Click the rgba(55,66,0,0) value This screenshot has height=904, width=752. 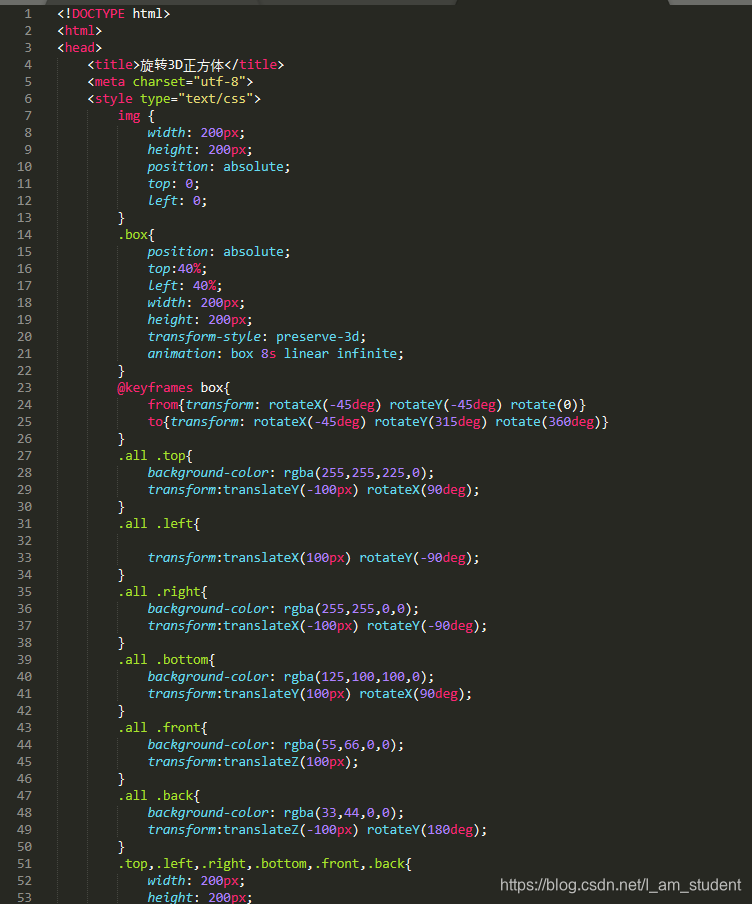coord(340,745)
